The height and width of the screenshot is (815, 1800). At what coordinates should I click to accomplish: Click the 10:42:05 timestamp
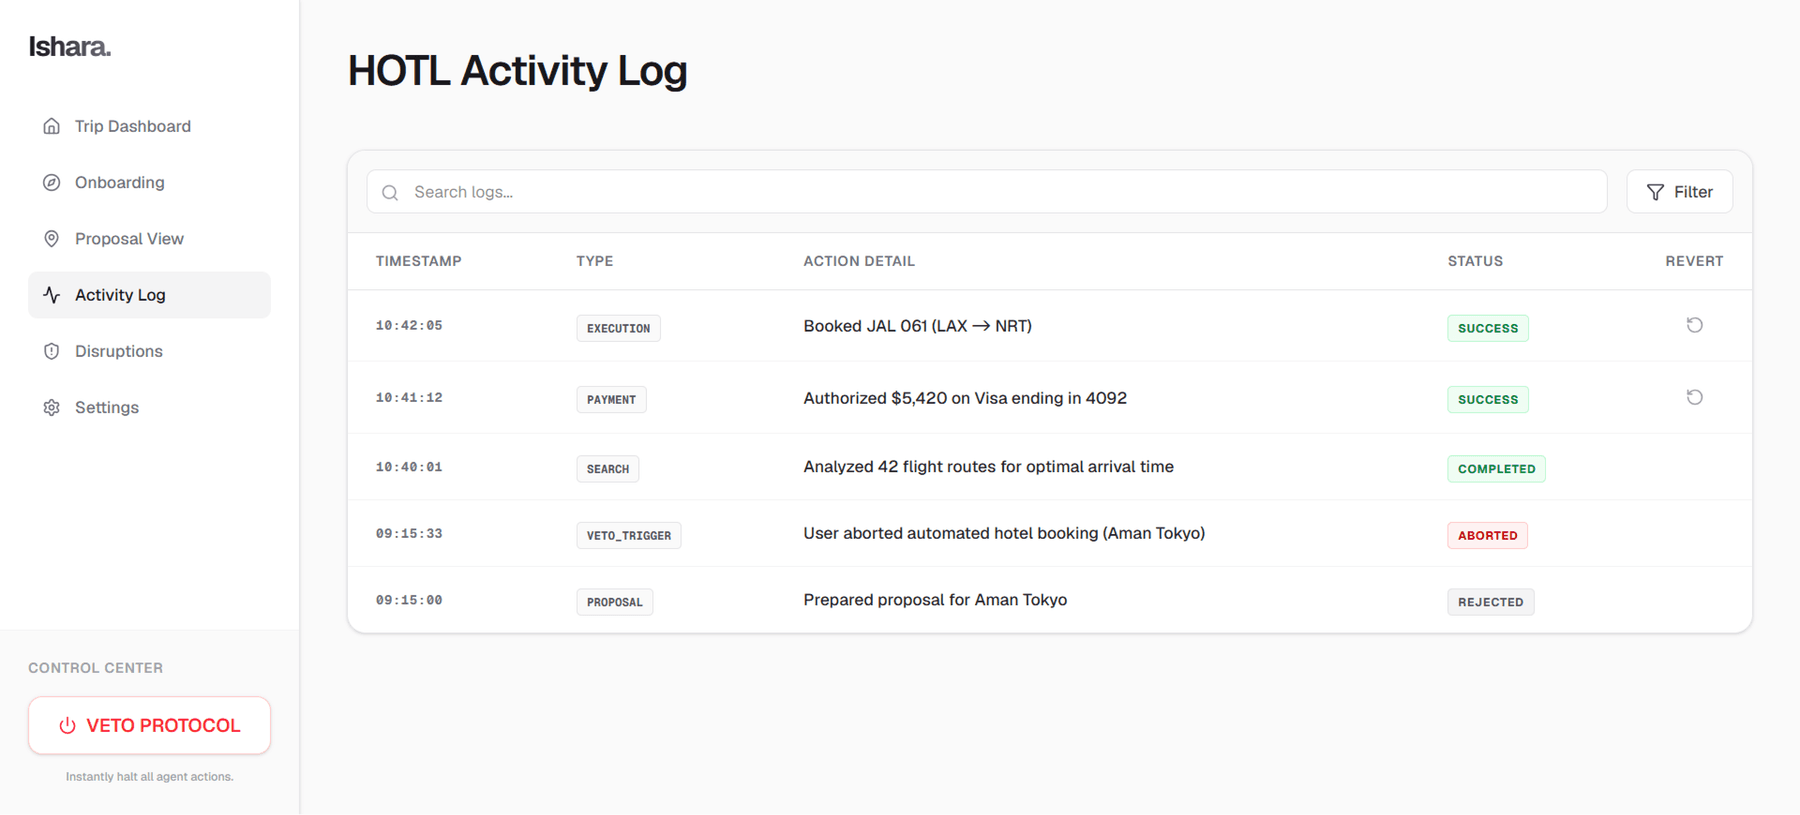point(409,326)
